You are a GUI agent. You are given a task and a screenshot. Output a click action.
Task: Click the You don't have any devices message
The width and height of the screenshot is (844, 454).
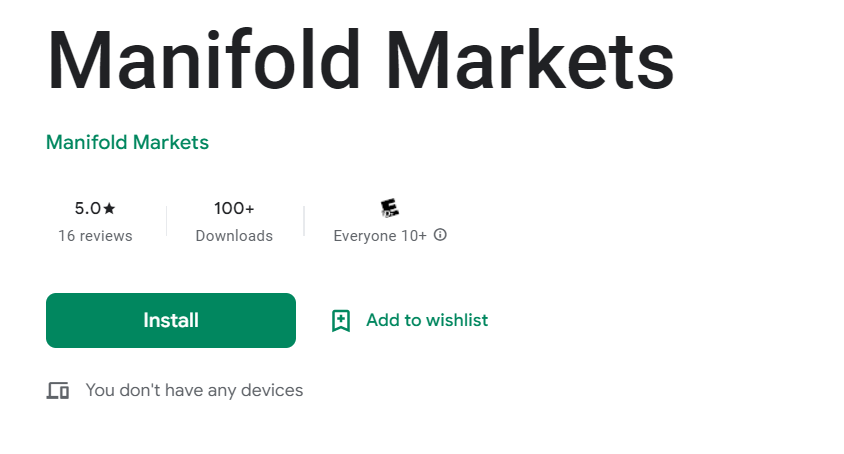click(x=194, y=390)
